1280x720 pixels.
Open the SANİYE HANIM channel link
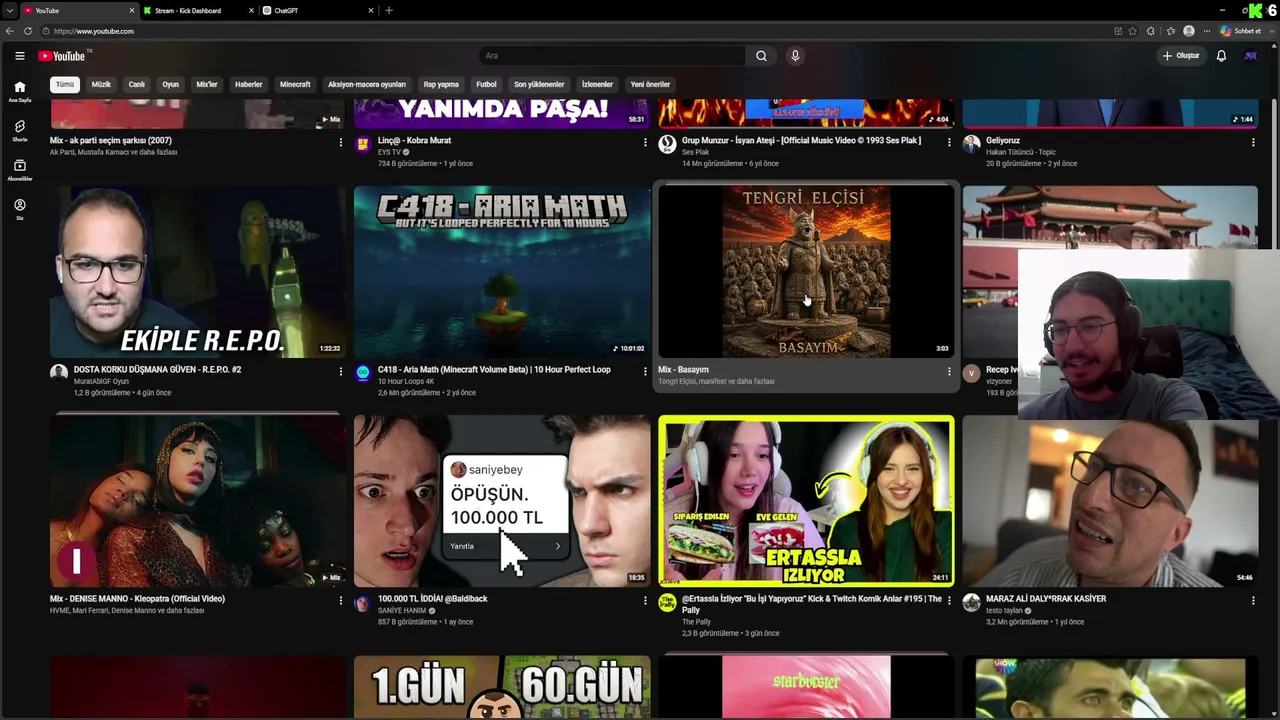point(402,610)
